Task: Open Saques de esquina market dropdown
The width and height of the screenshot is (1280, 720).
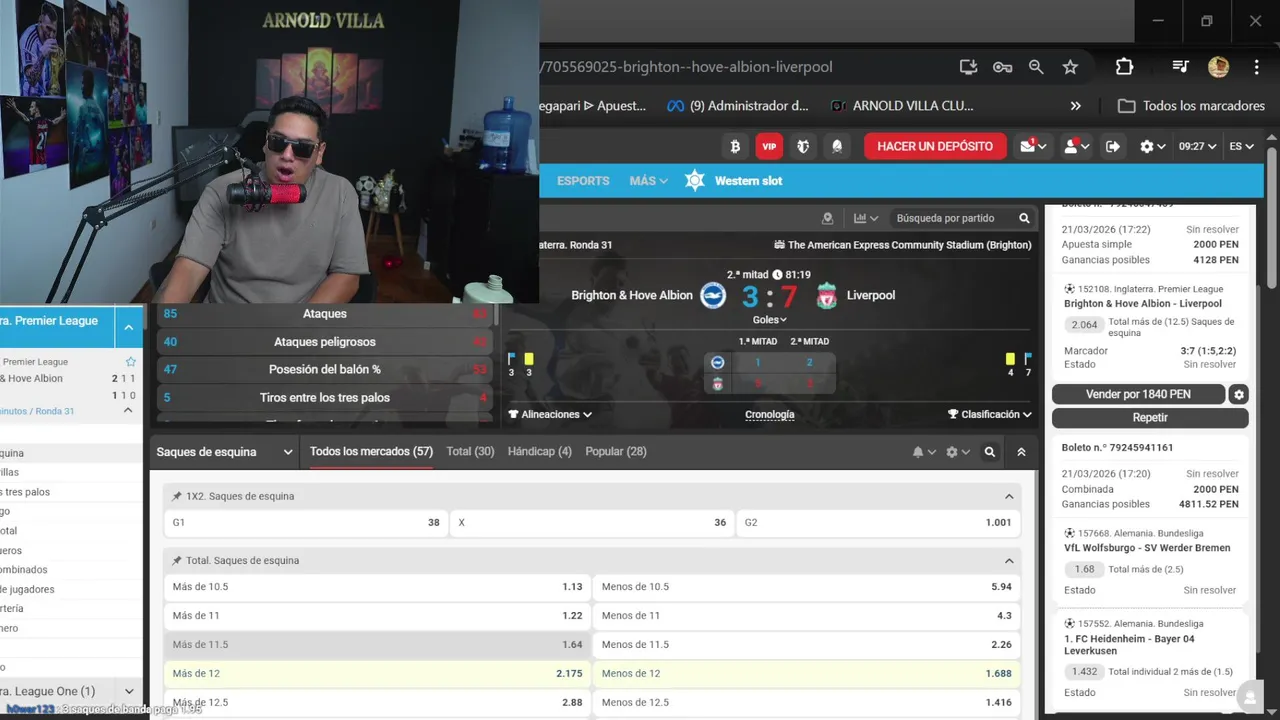Action: pos(224,452)
